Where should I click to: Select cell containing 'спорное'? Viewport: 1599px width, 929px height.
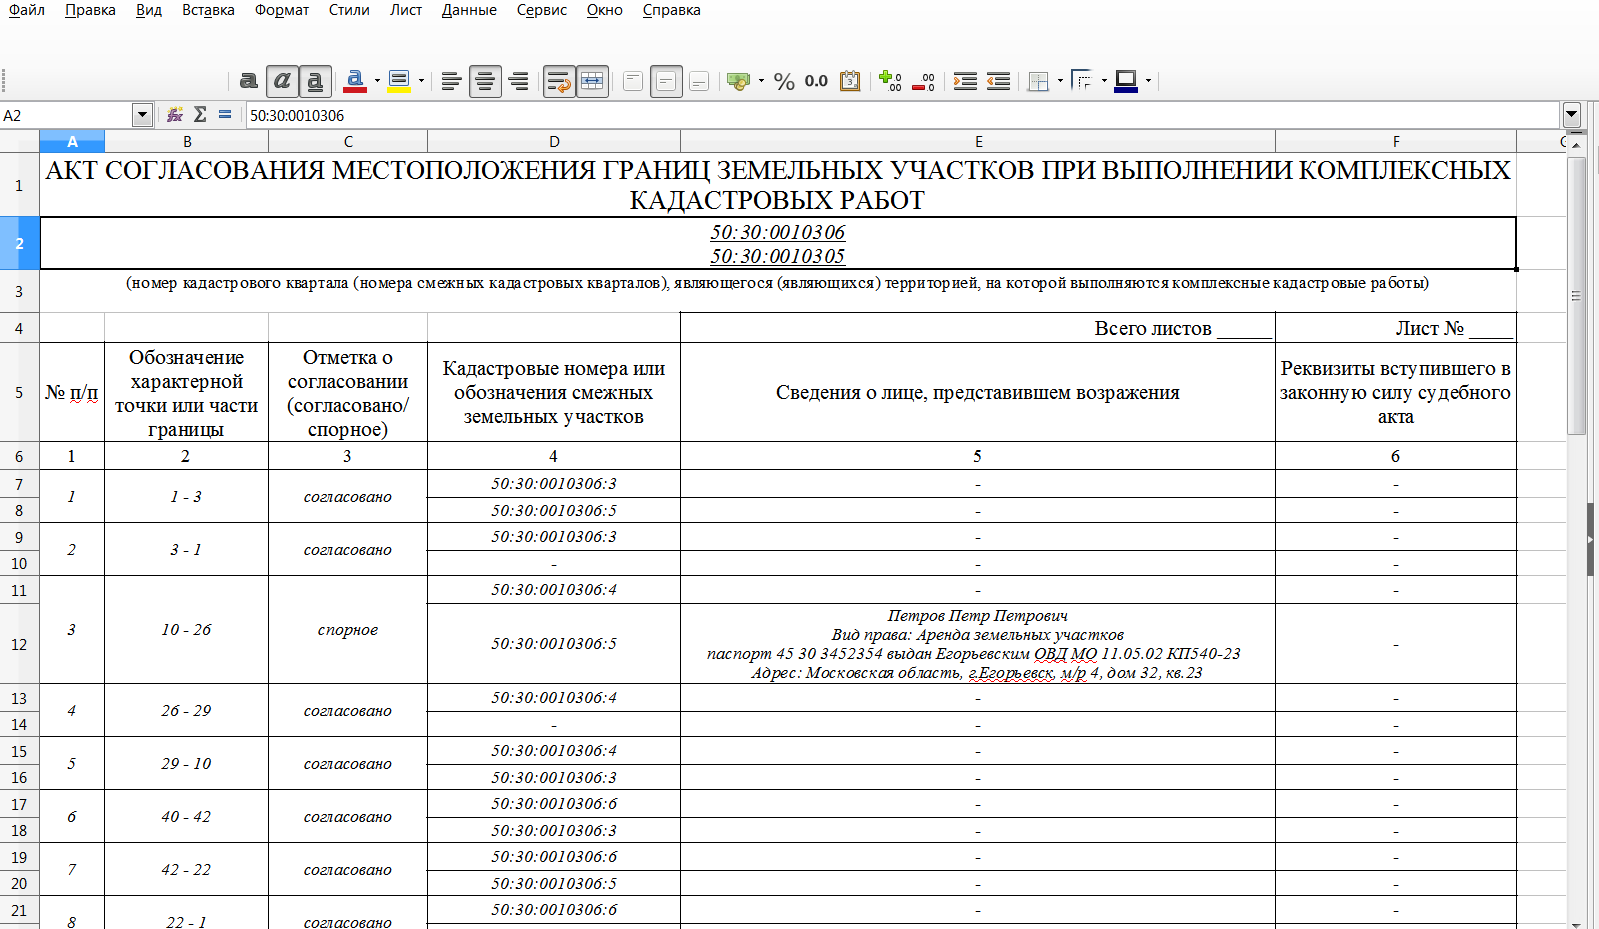(x=348, y=630)
